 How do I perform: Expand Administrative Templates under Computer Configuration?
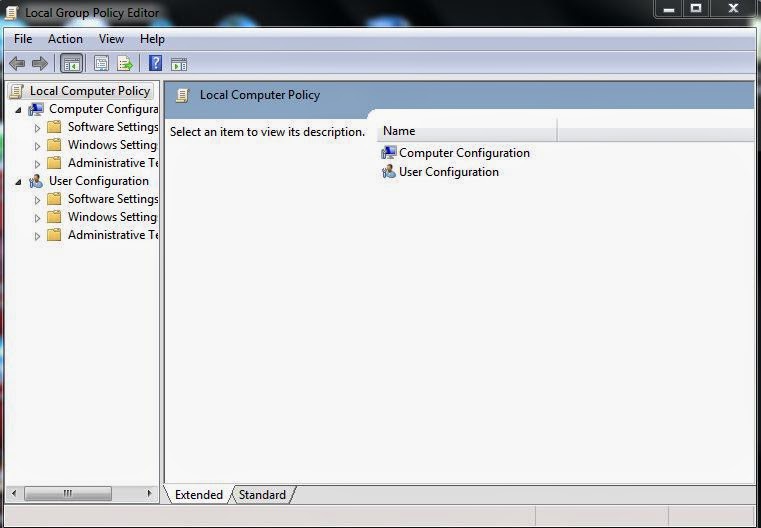point(37,164)
